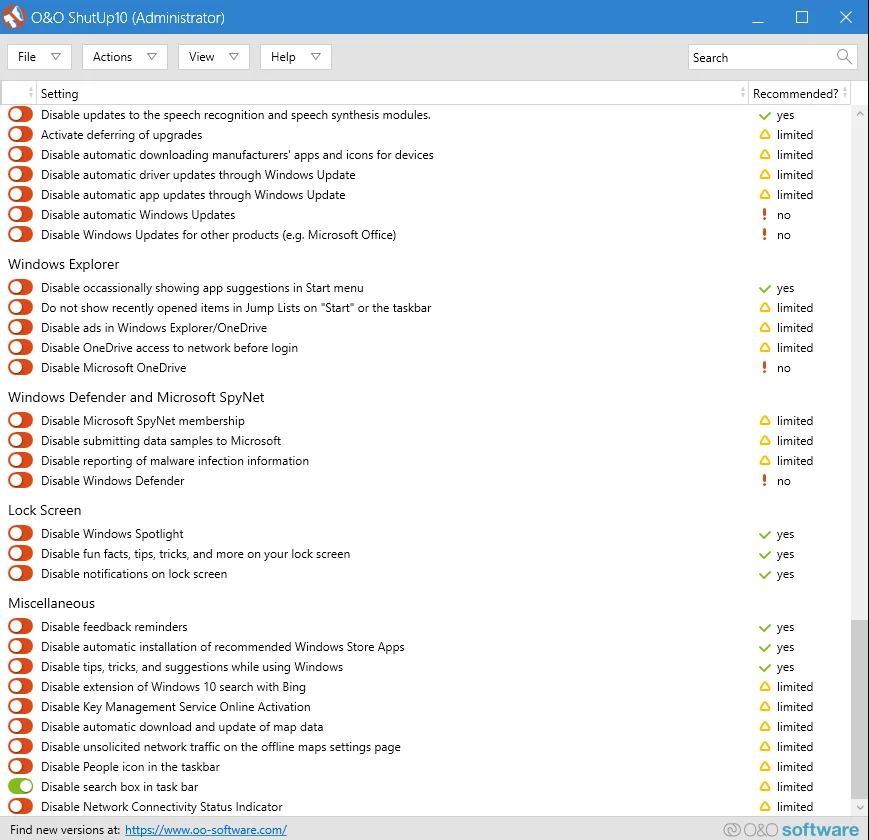Viewport: 869px width, 840px height.
Task: Click the Disable Windows Defender setting text
Action: pos(113,480)
